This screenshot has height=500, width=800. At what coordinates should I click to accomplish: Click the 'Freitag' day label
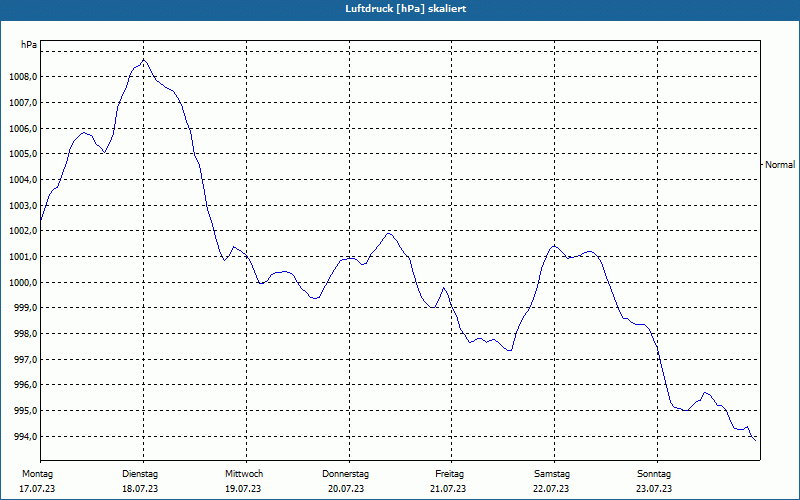[449, 474]
